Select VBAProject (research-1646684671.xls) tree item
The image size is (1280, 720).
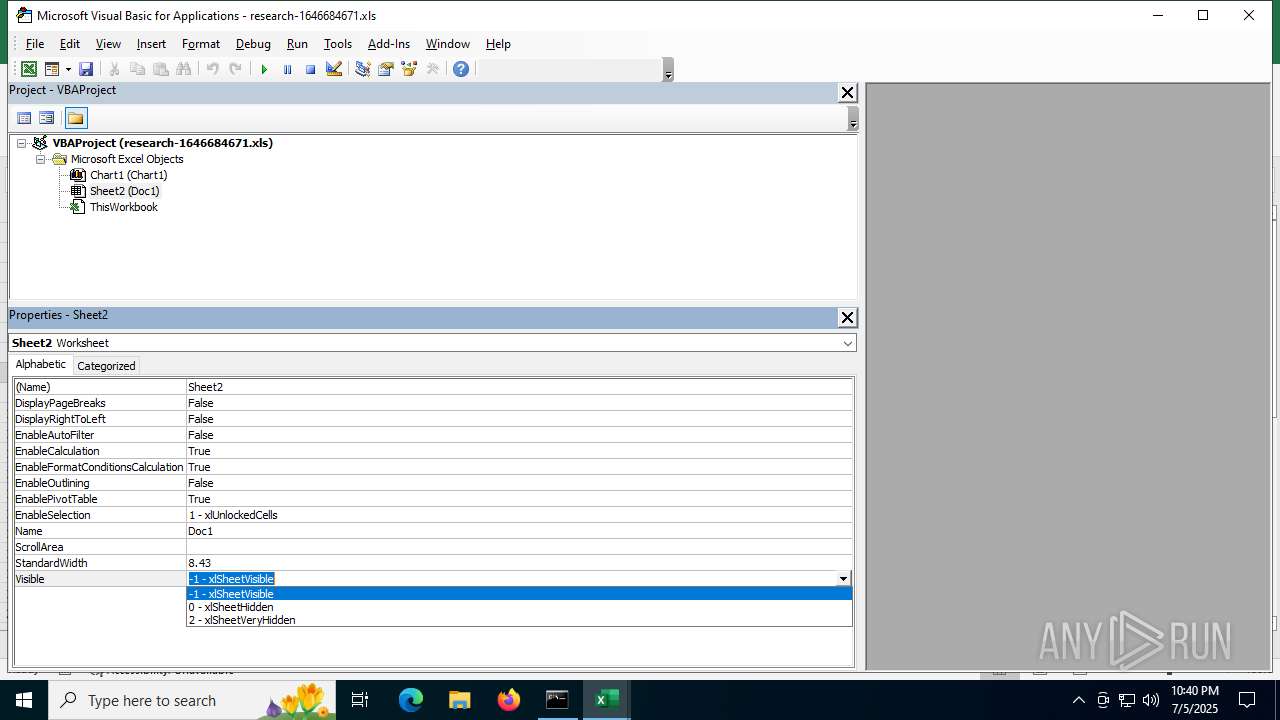click(x=163, y=143)
